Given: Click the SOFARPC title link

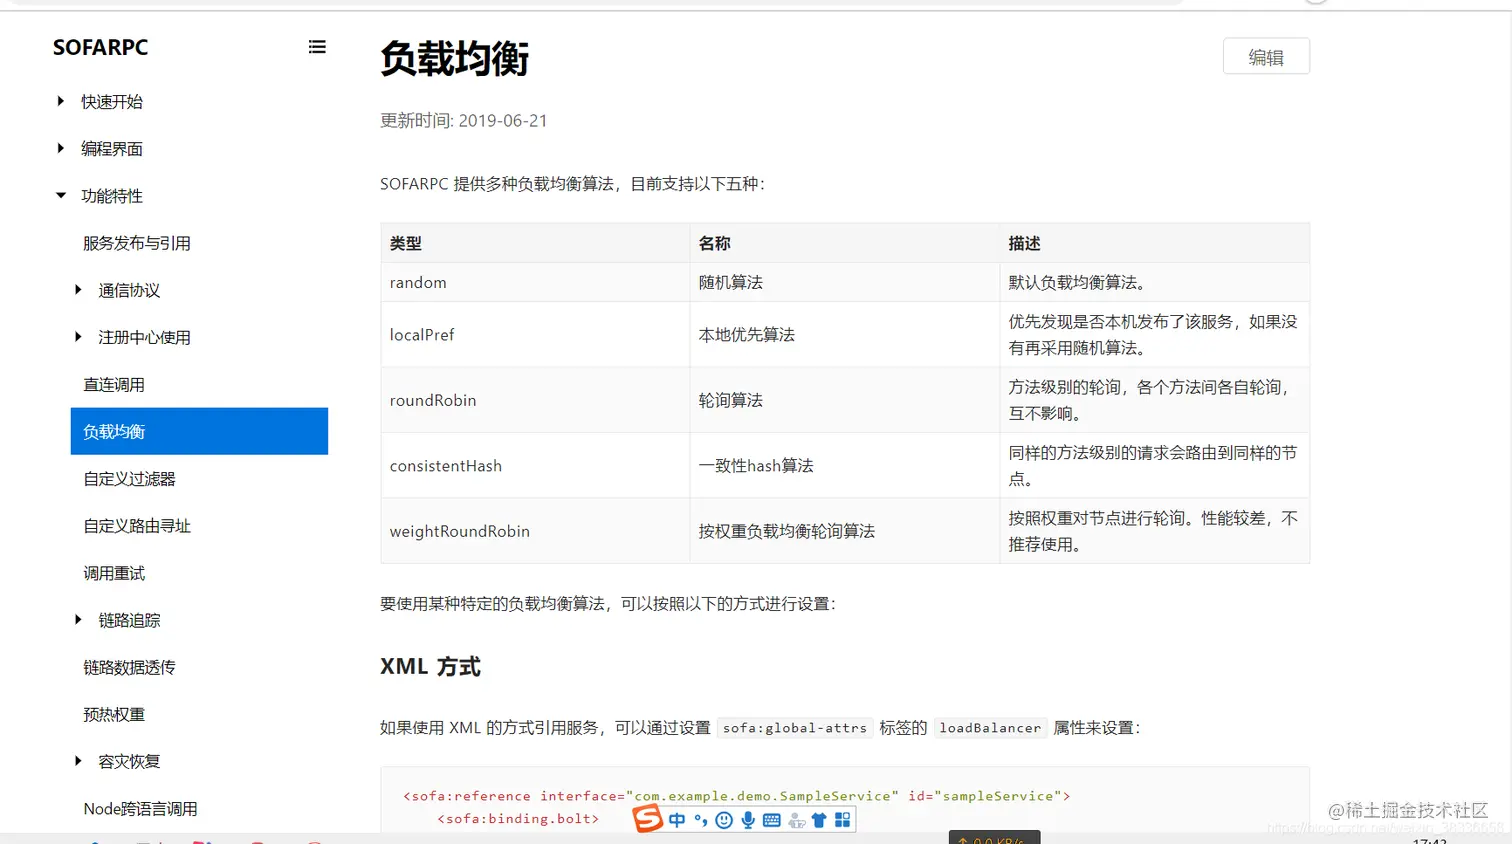Looking at the screenshot, I should (x=100, y=47).
